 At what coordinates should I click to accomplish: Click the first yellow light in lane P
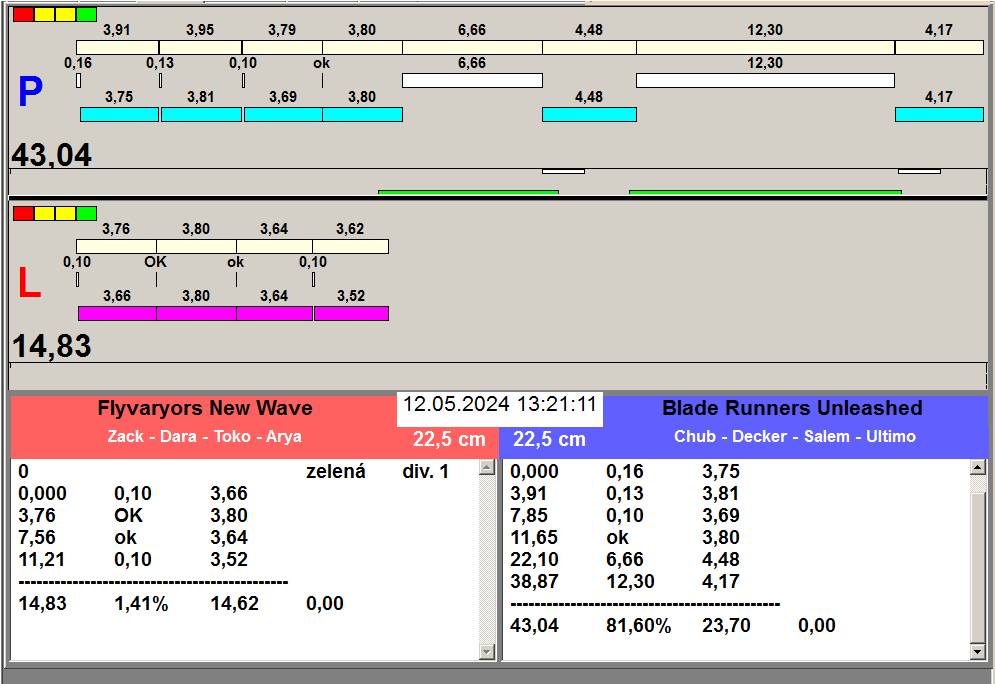coord(45,14)
